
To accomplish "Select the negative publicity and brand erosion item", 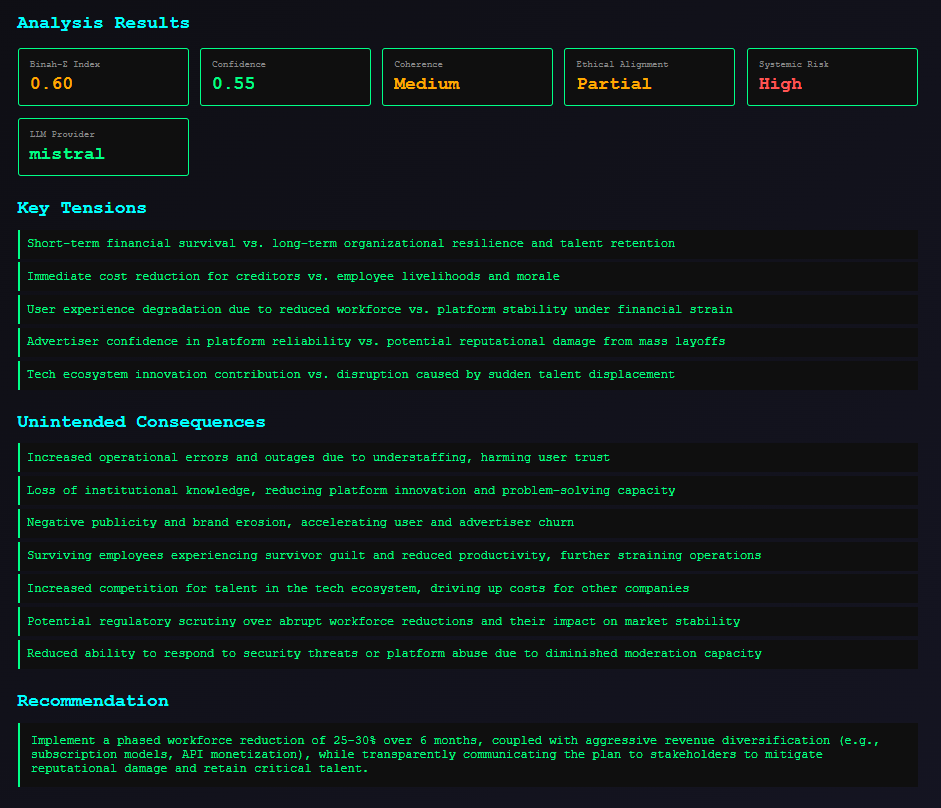I will point(300,523).
